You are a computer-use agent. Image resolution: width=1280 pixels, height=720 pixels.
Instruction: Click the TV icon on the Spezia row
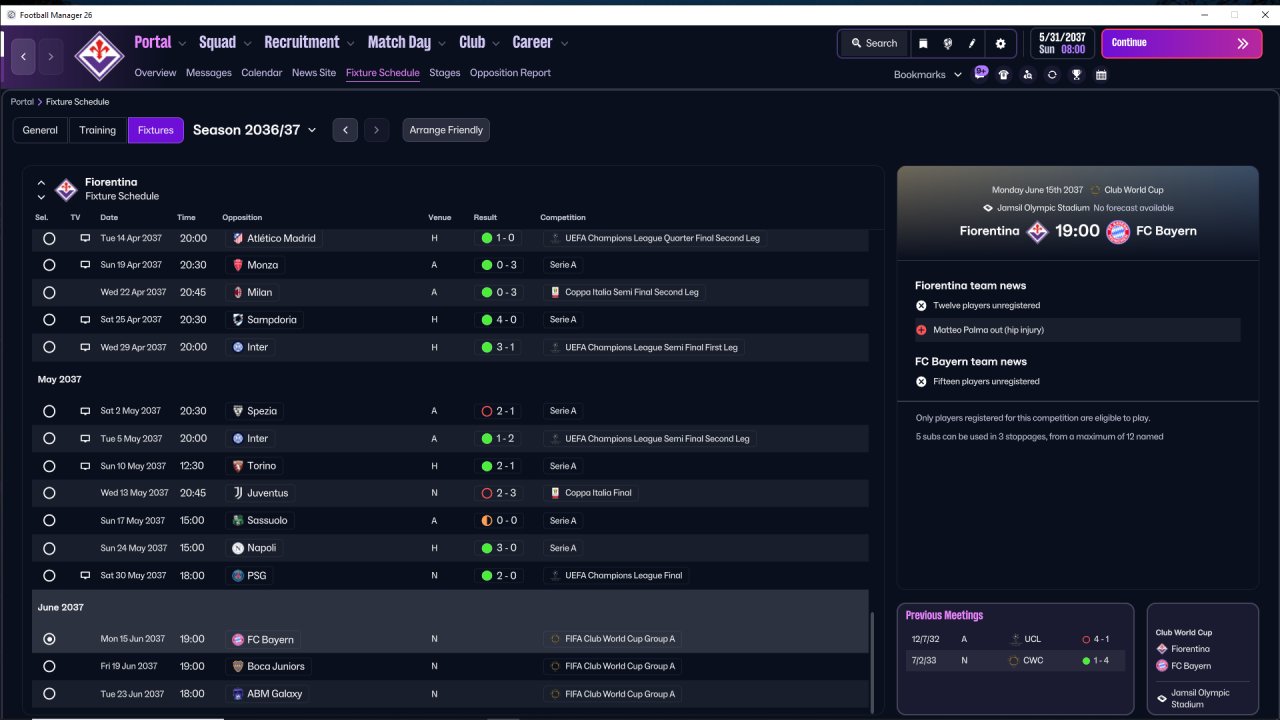pyautogui.click(x=85, y=411)
